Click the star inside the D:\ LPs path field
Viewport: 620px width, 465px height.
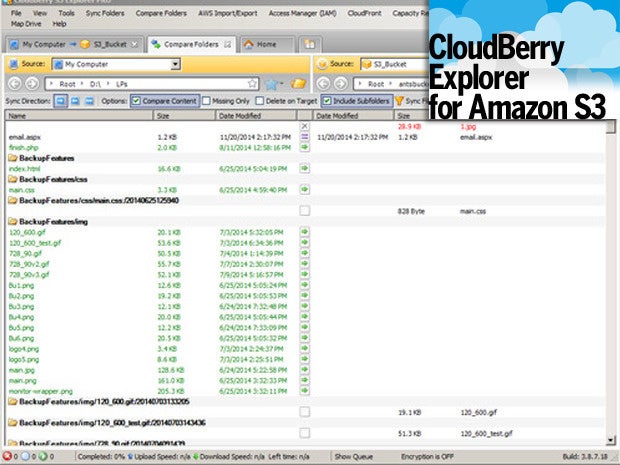pyautogui.click(x=252, y=83)
